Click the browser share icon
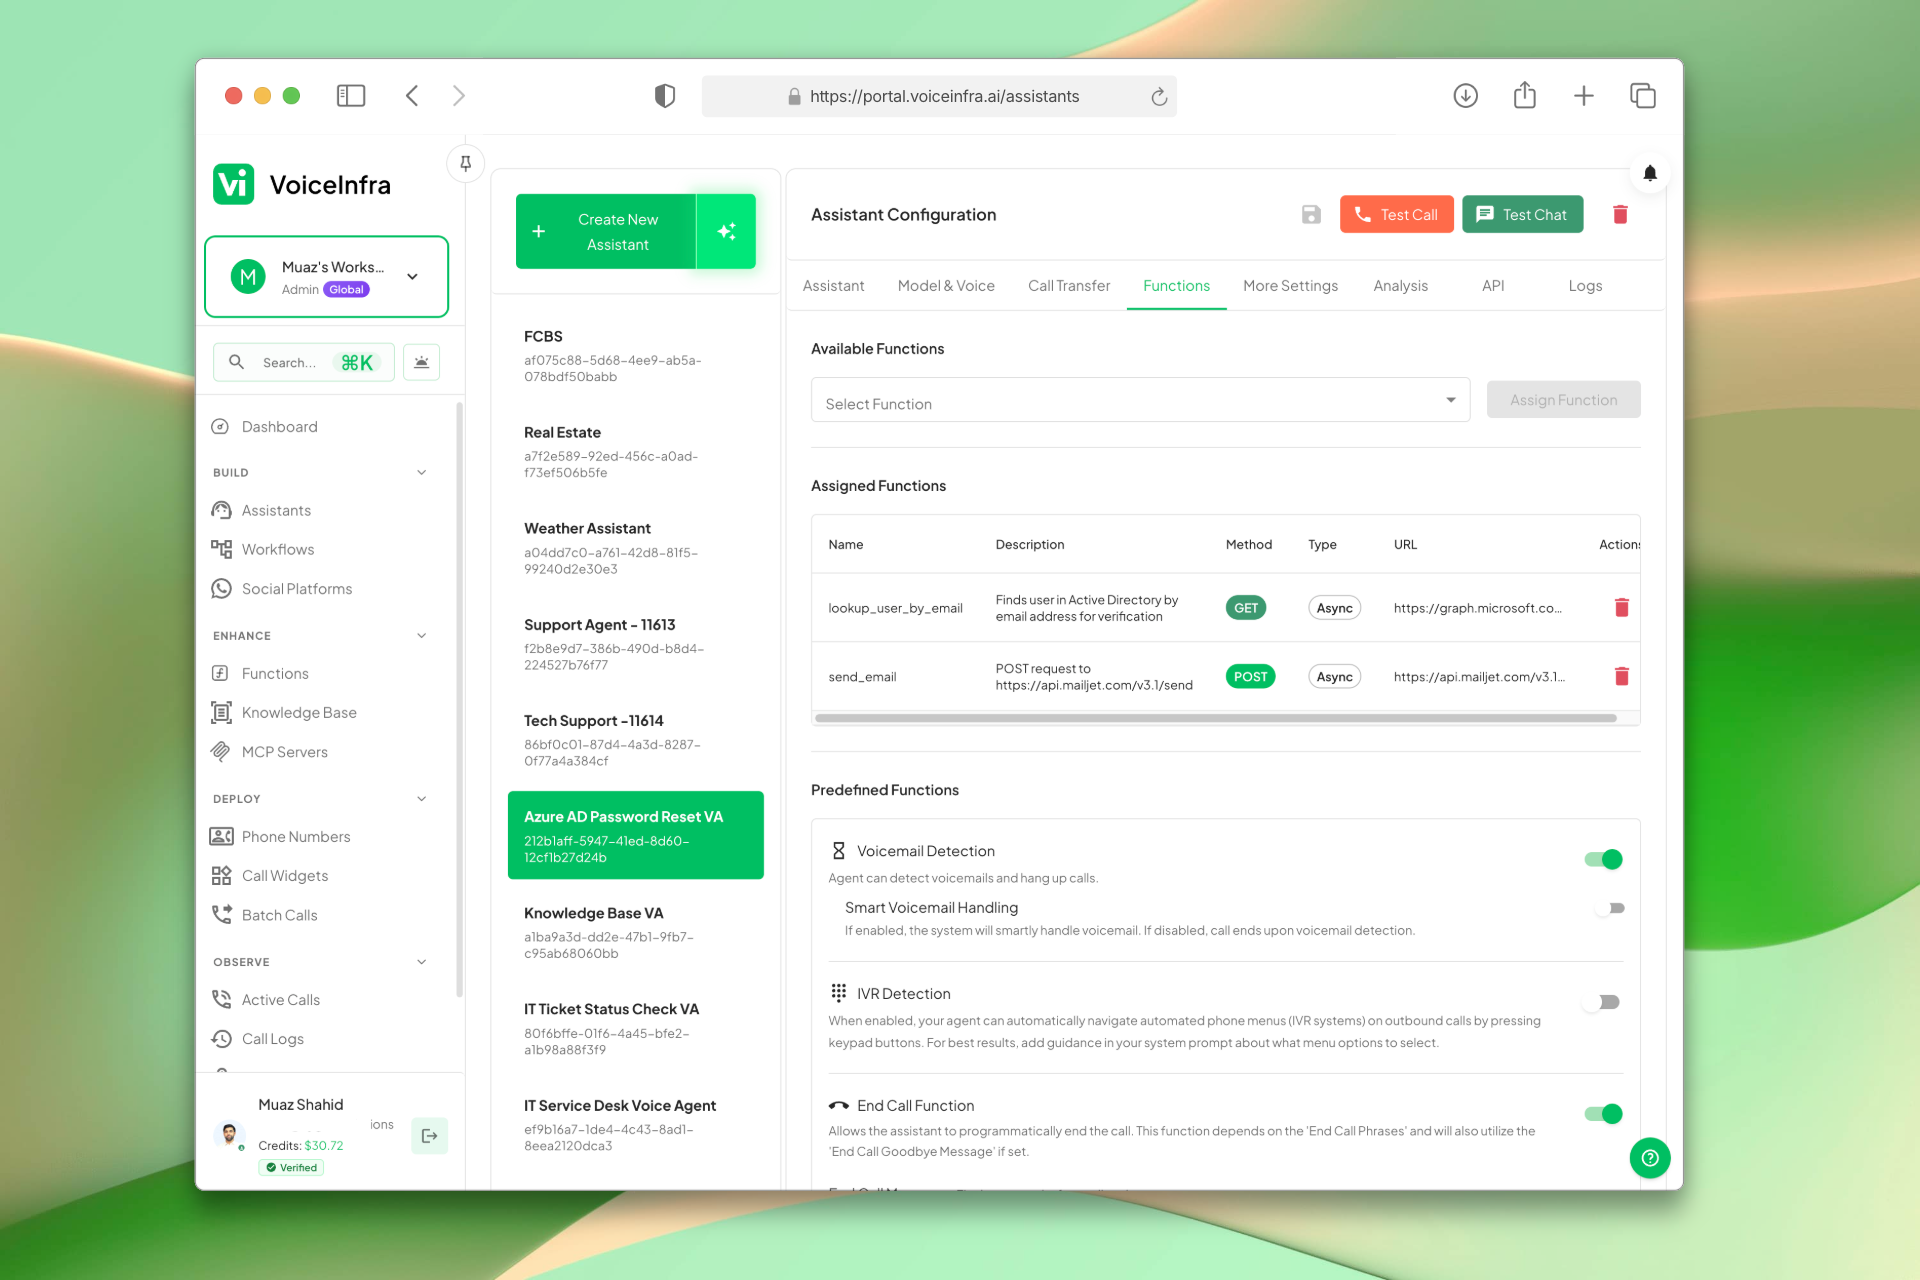This screenshot has height=1280, width=1920. click(1524, 95)
